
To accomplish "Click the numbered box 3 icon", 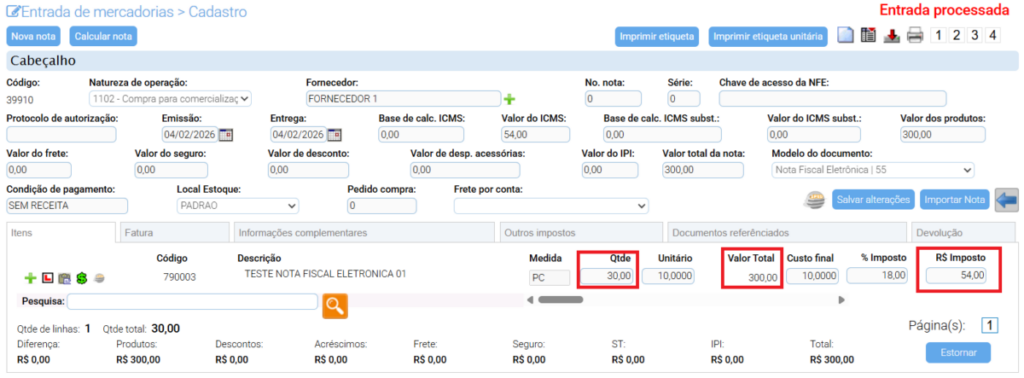I will coord(974,35).
